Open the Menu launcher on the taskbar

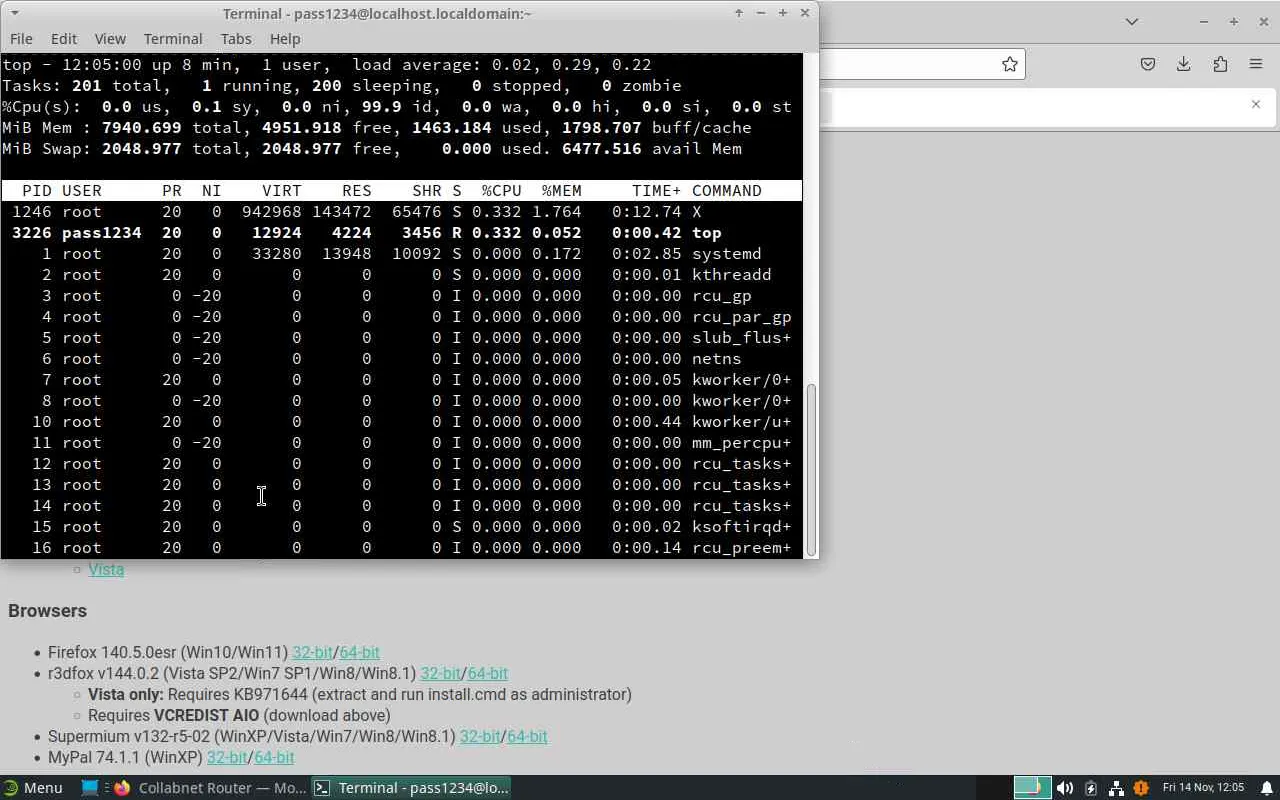point(33,787)
